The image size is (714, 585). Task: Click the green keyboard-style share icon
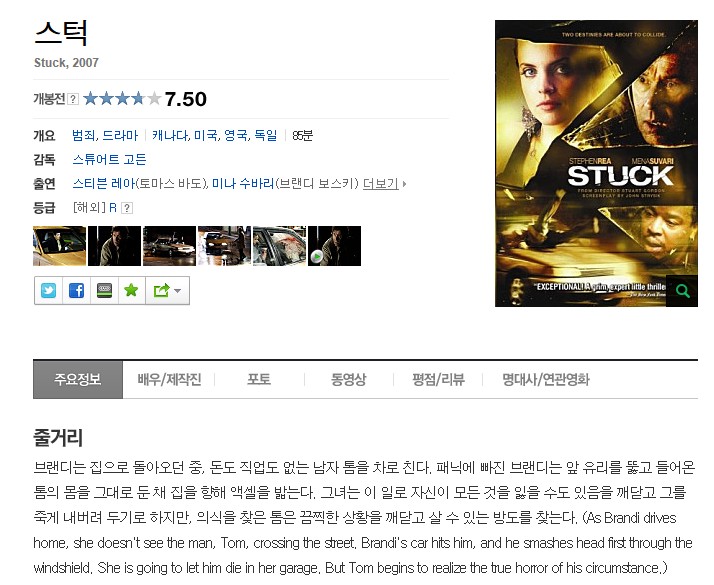104,290
